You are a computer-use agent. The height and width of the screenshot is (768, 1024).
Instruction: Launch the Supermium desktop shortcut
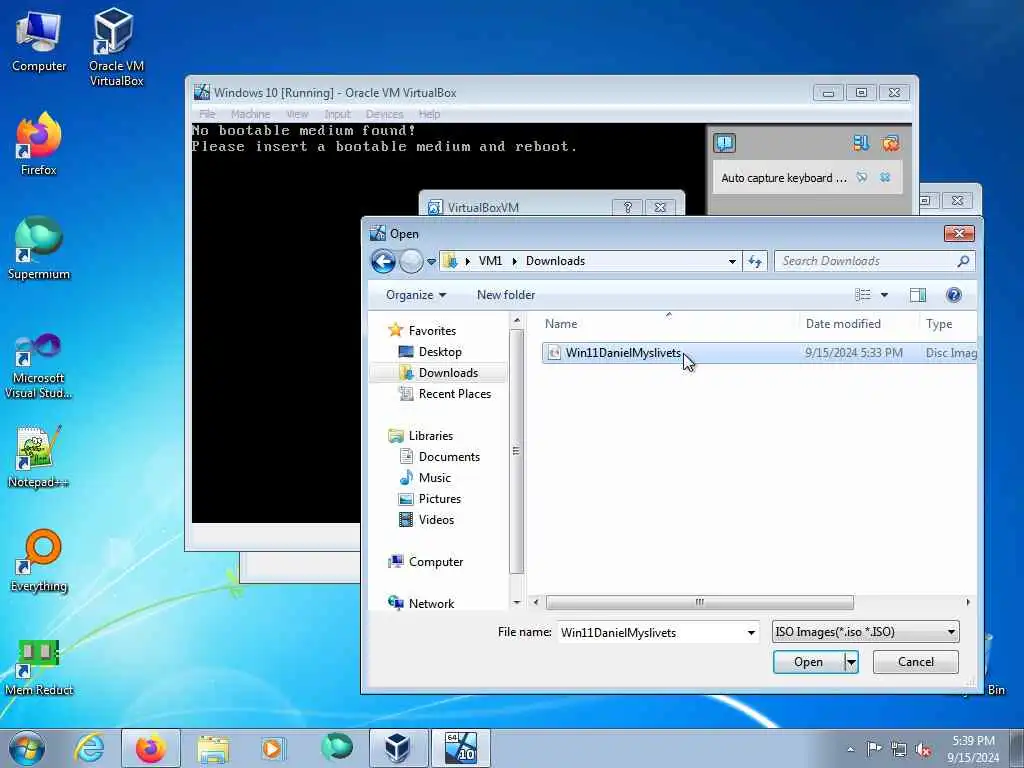tap(39, 248)
